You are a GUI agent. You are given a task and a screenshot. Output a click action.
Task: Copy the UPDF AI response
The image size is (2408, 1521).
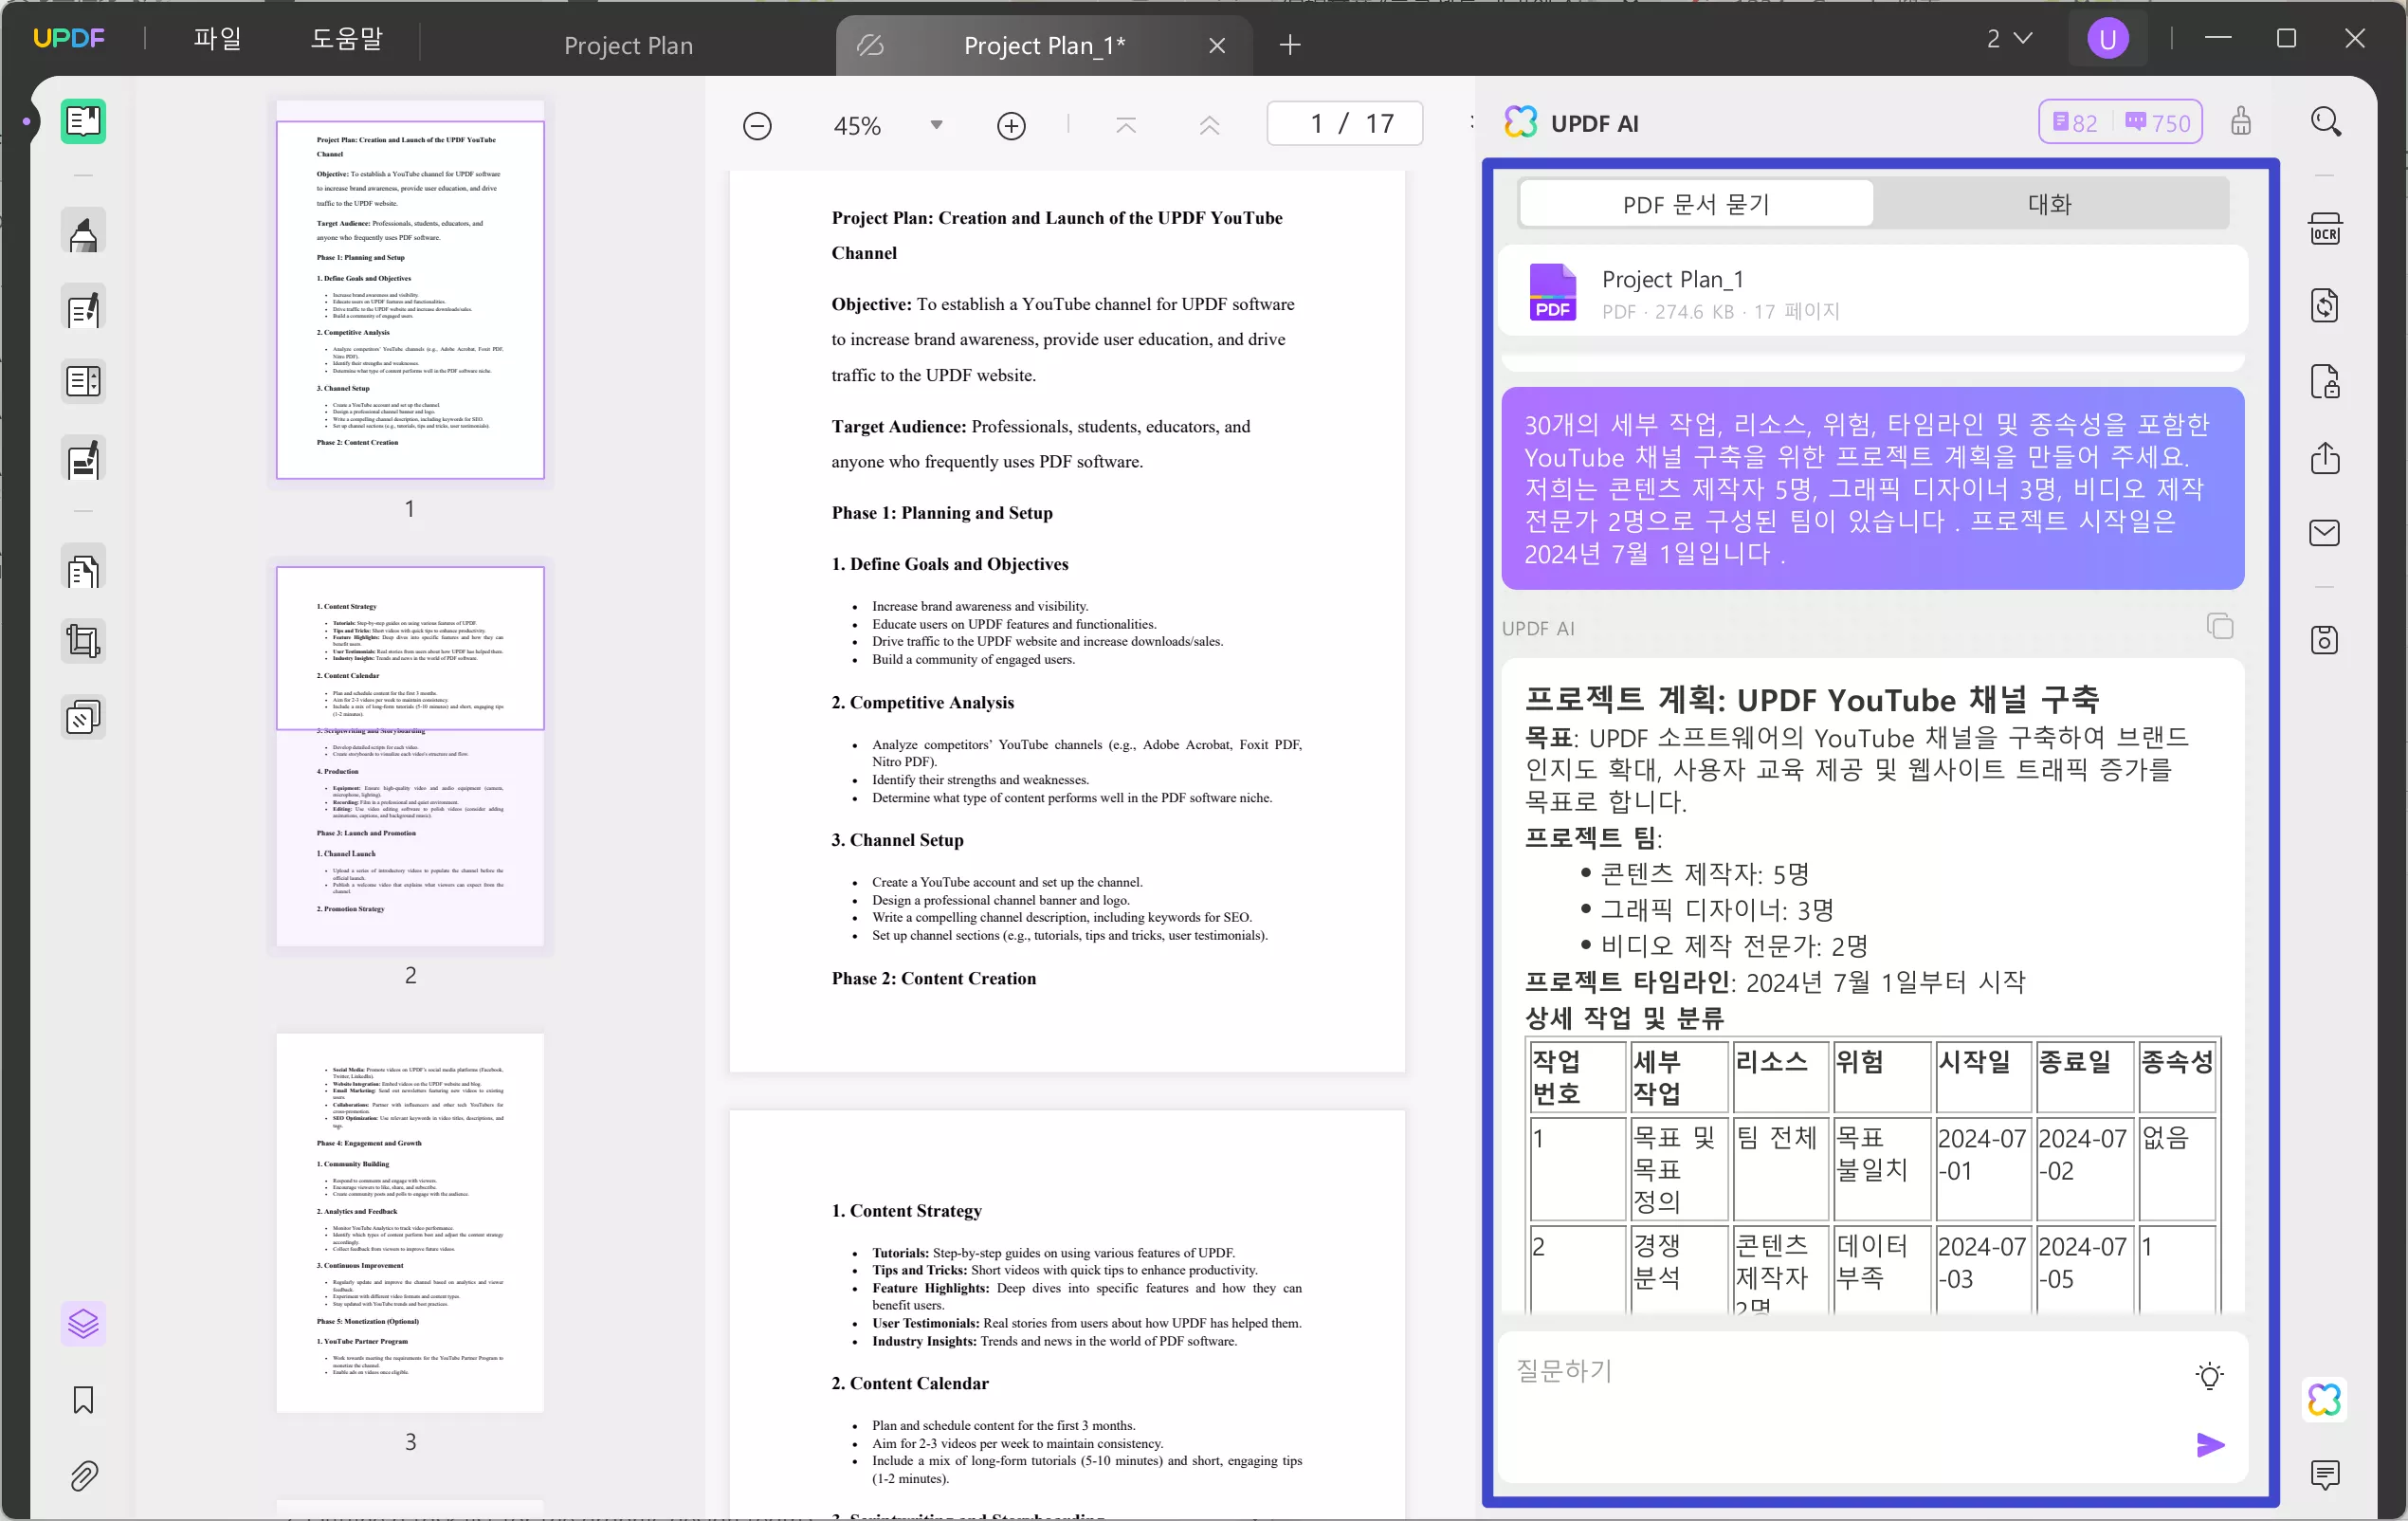(x=2220, y=627)
